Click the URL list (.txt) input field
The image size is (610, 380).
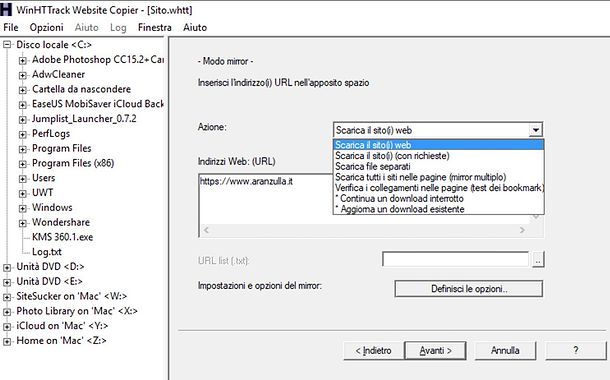click(455, 259)
